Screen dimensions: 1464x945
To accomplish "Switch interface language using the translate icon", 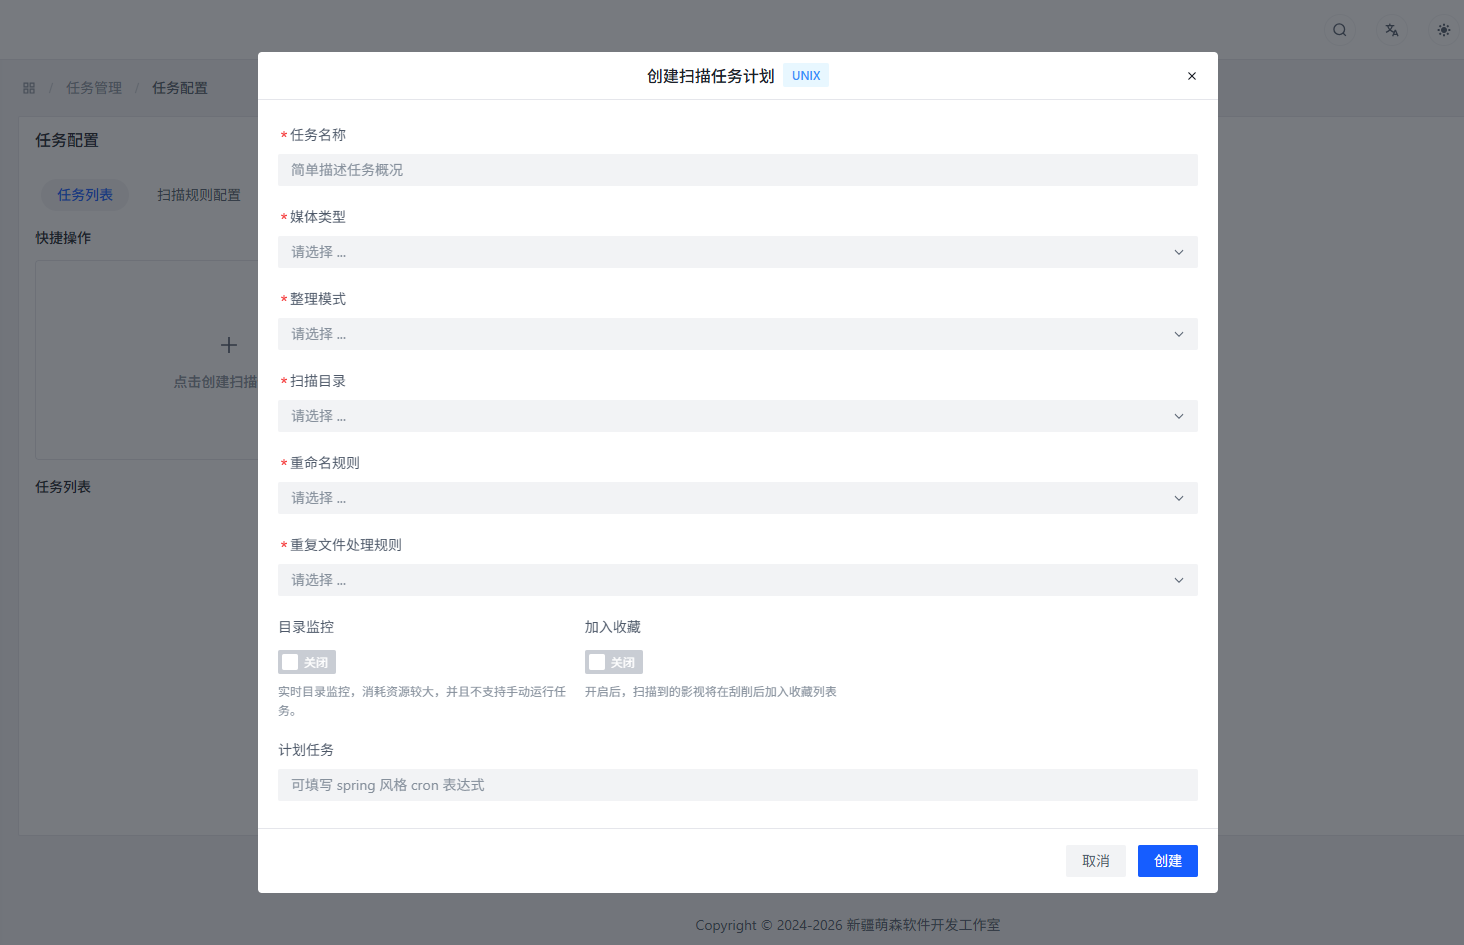I will pos(1392,29).
